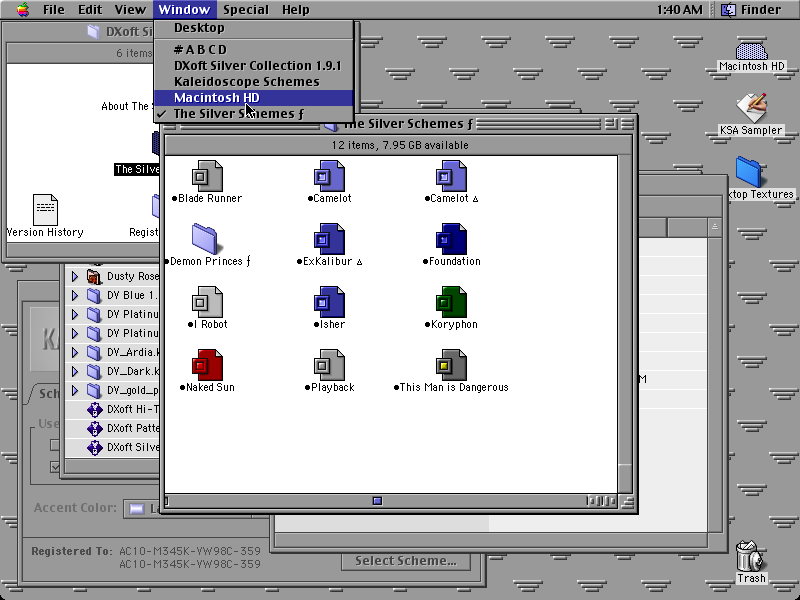Viewport: 800px width, 600px height.
Task: Click the menu bar clock showing 1:40 AM
Action: (x=679, y=10)
